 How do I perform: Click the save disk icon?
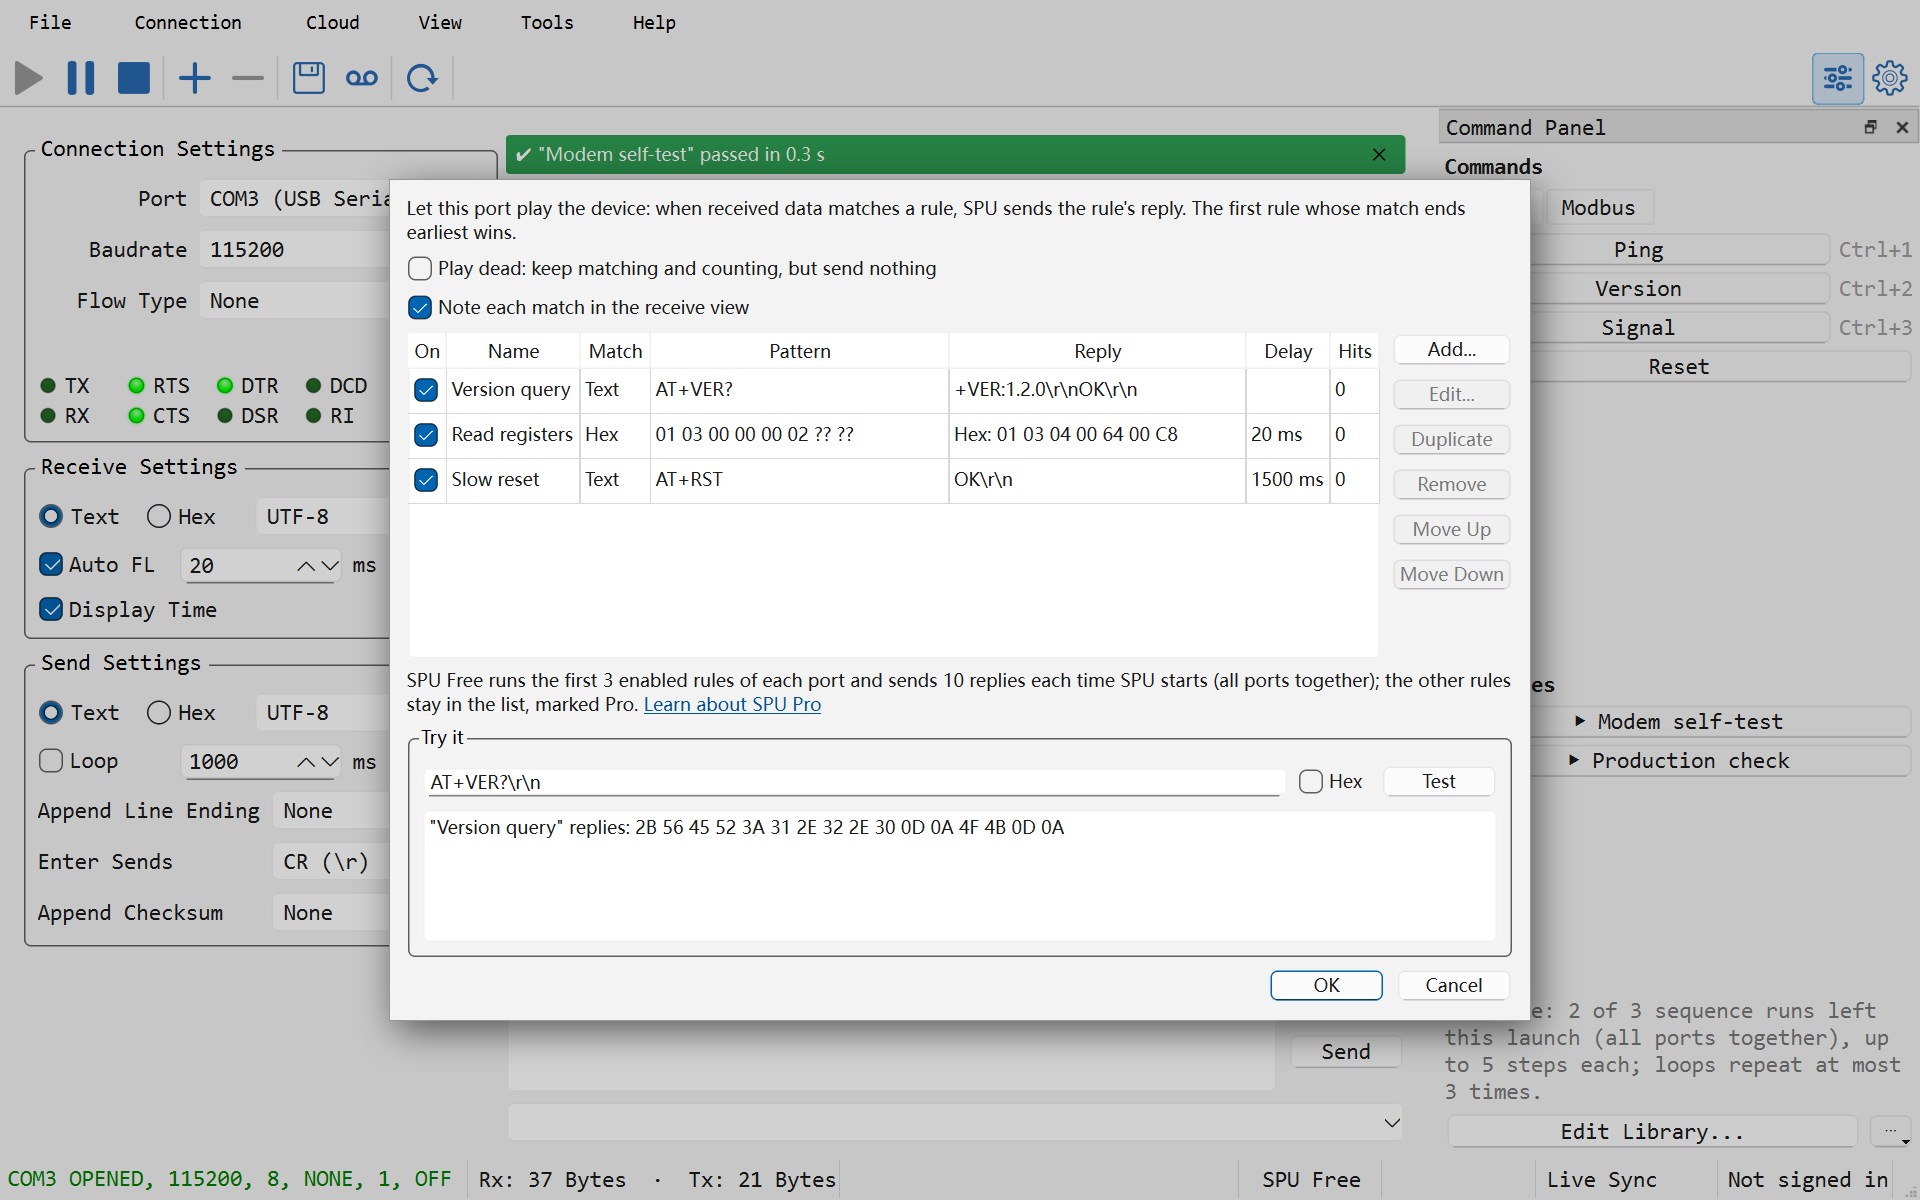(x=308, y=78)
